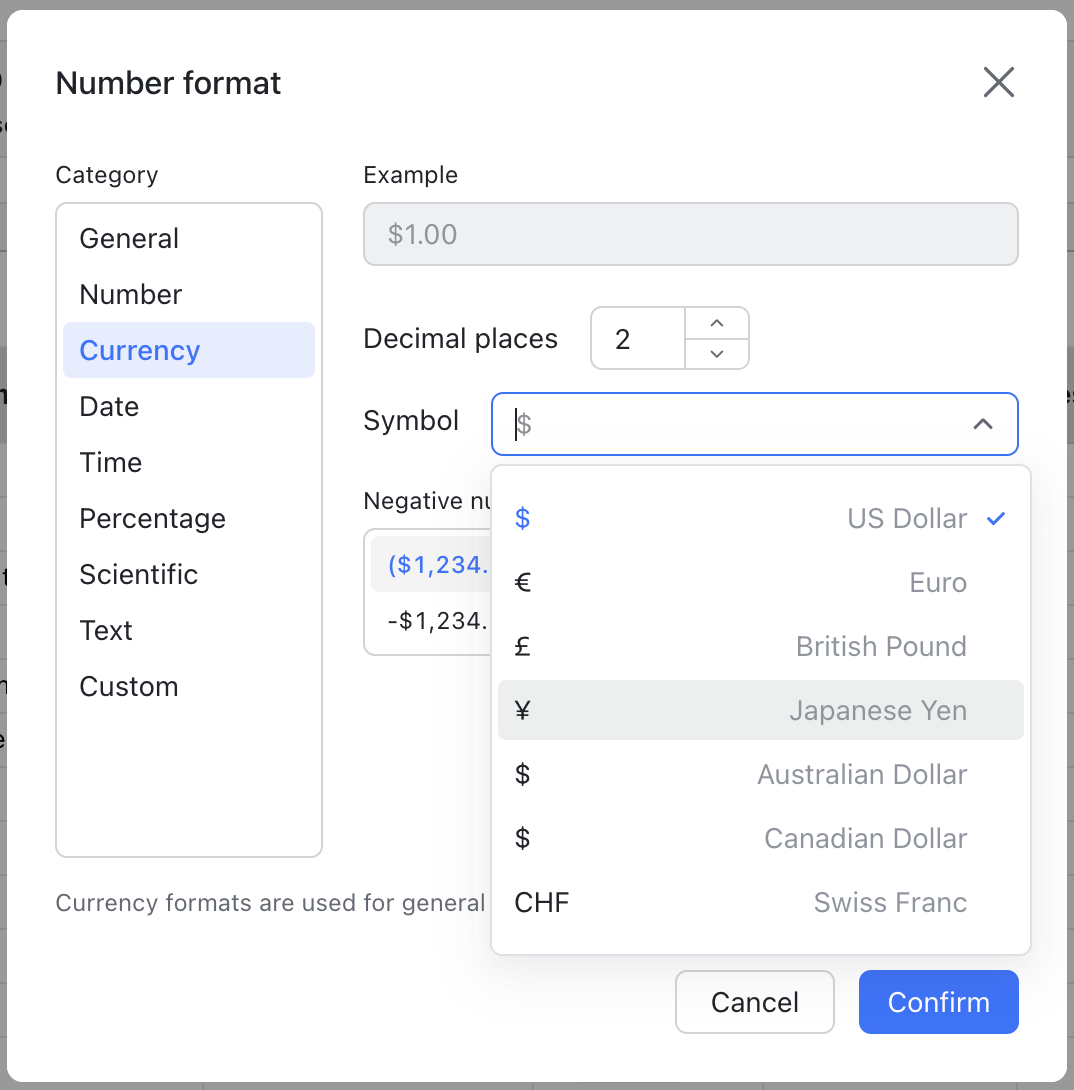The height and width of the screenshot is (1090, 1074).
Task: Choose Canadian Dollar from list
Action: pyautogui.click(x=760, y=839)
